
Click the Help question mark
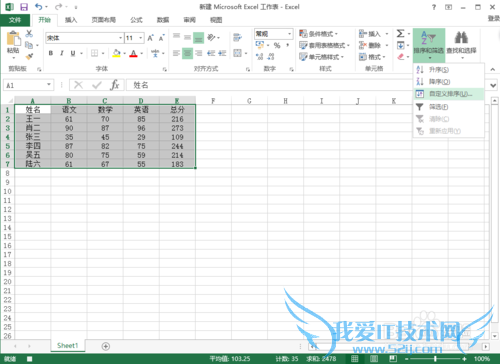[434, 7]
